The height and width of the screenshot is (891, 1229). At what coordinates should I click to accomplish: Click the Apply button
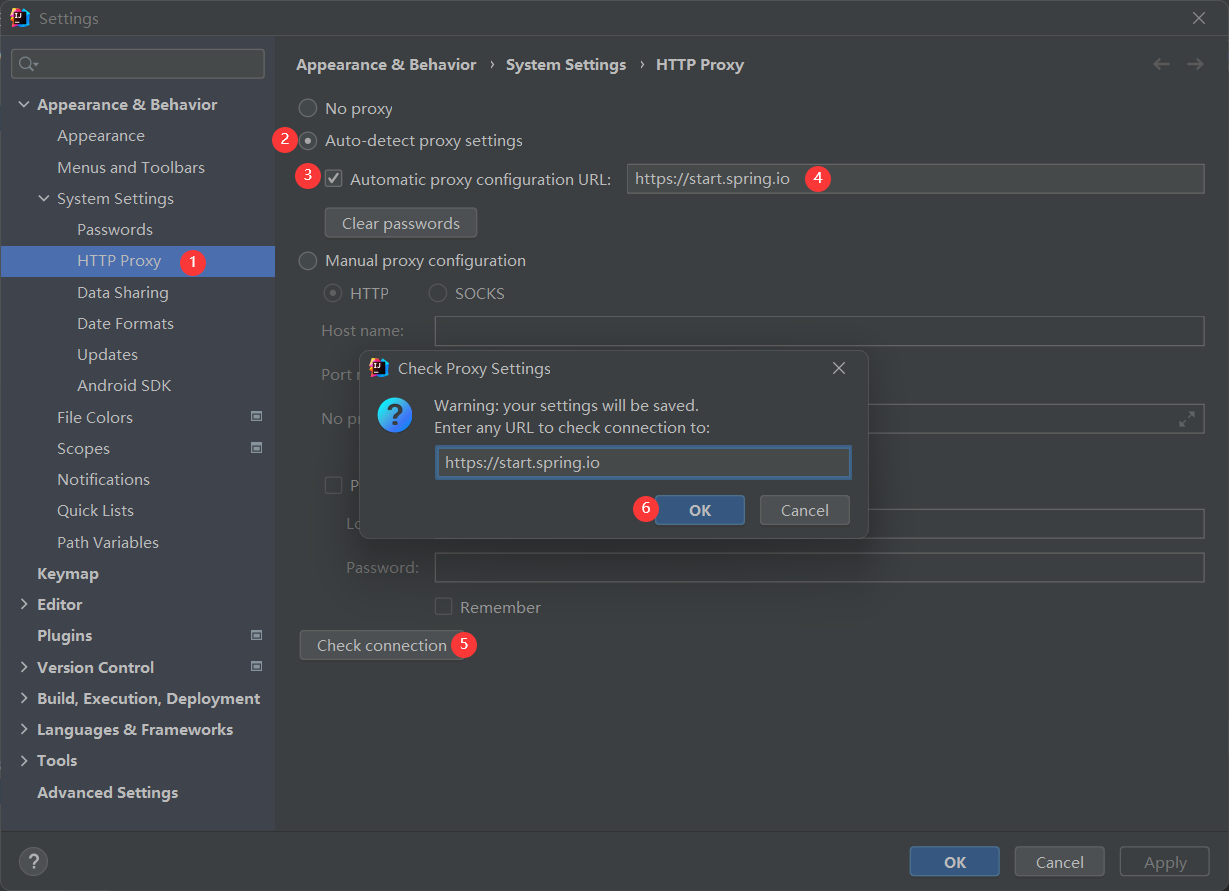click(x=1165, y=862)
